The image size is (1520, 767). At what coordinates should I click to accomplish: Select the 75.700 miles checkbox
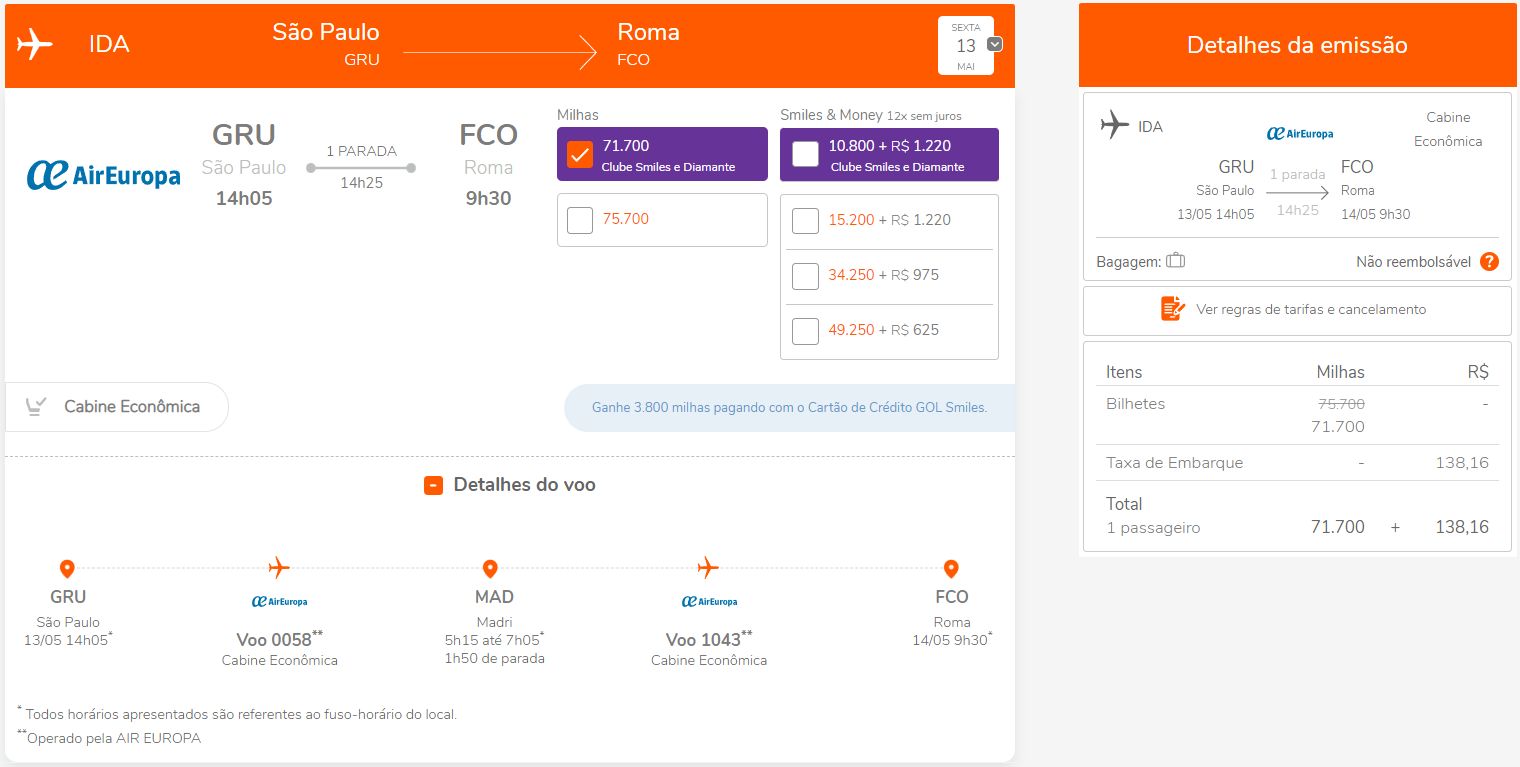[580, 220]
